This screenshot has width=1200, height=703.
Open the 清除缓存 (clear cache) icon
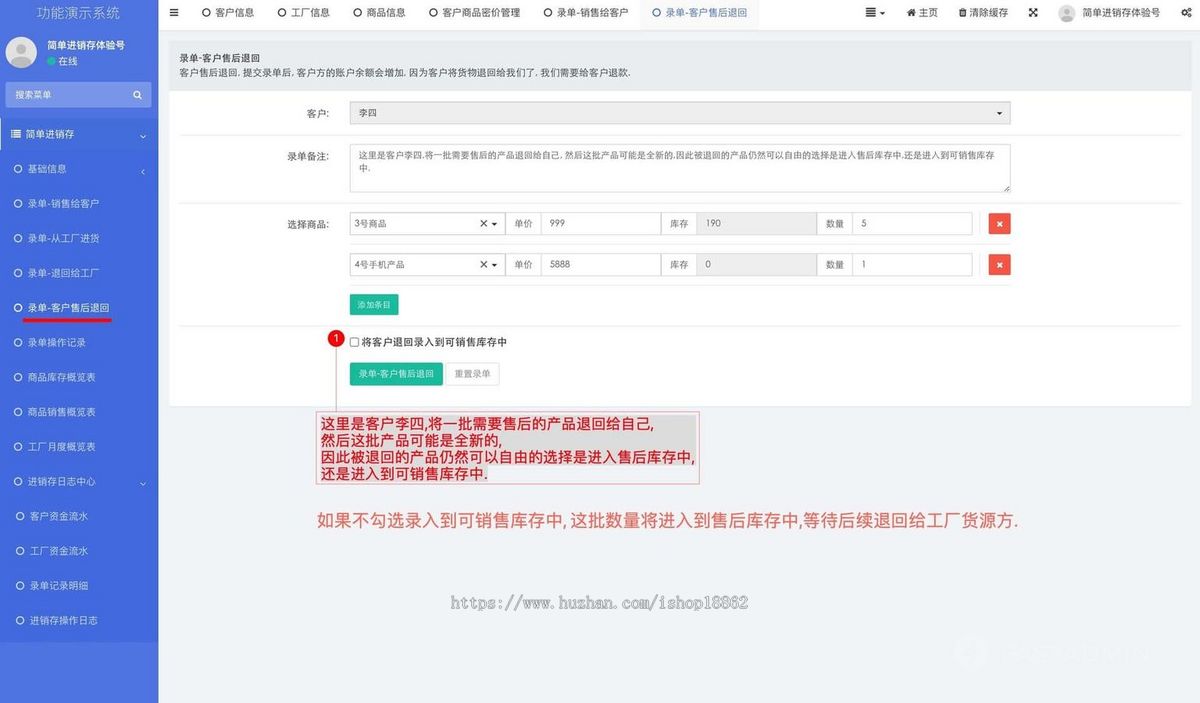pos(980,13)
